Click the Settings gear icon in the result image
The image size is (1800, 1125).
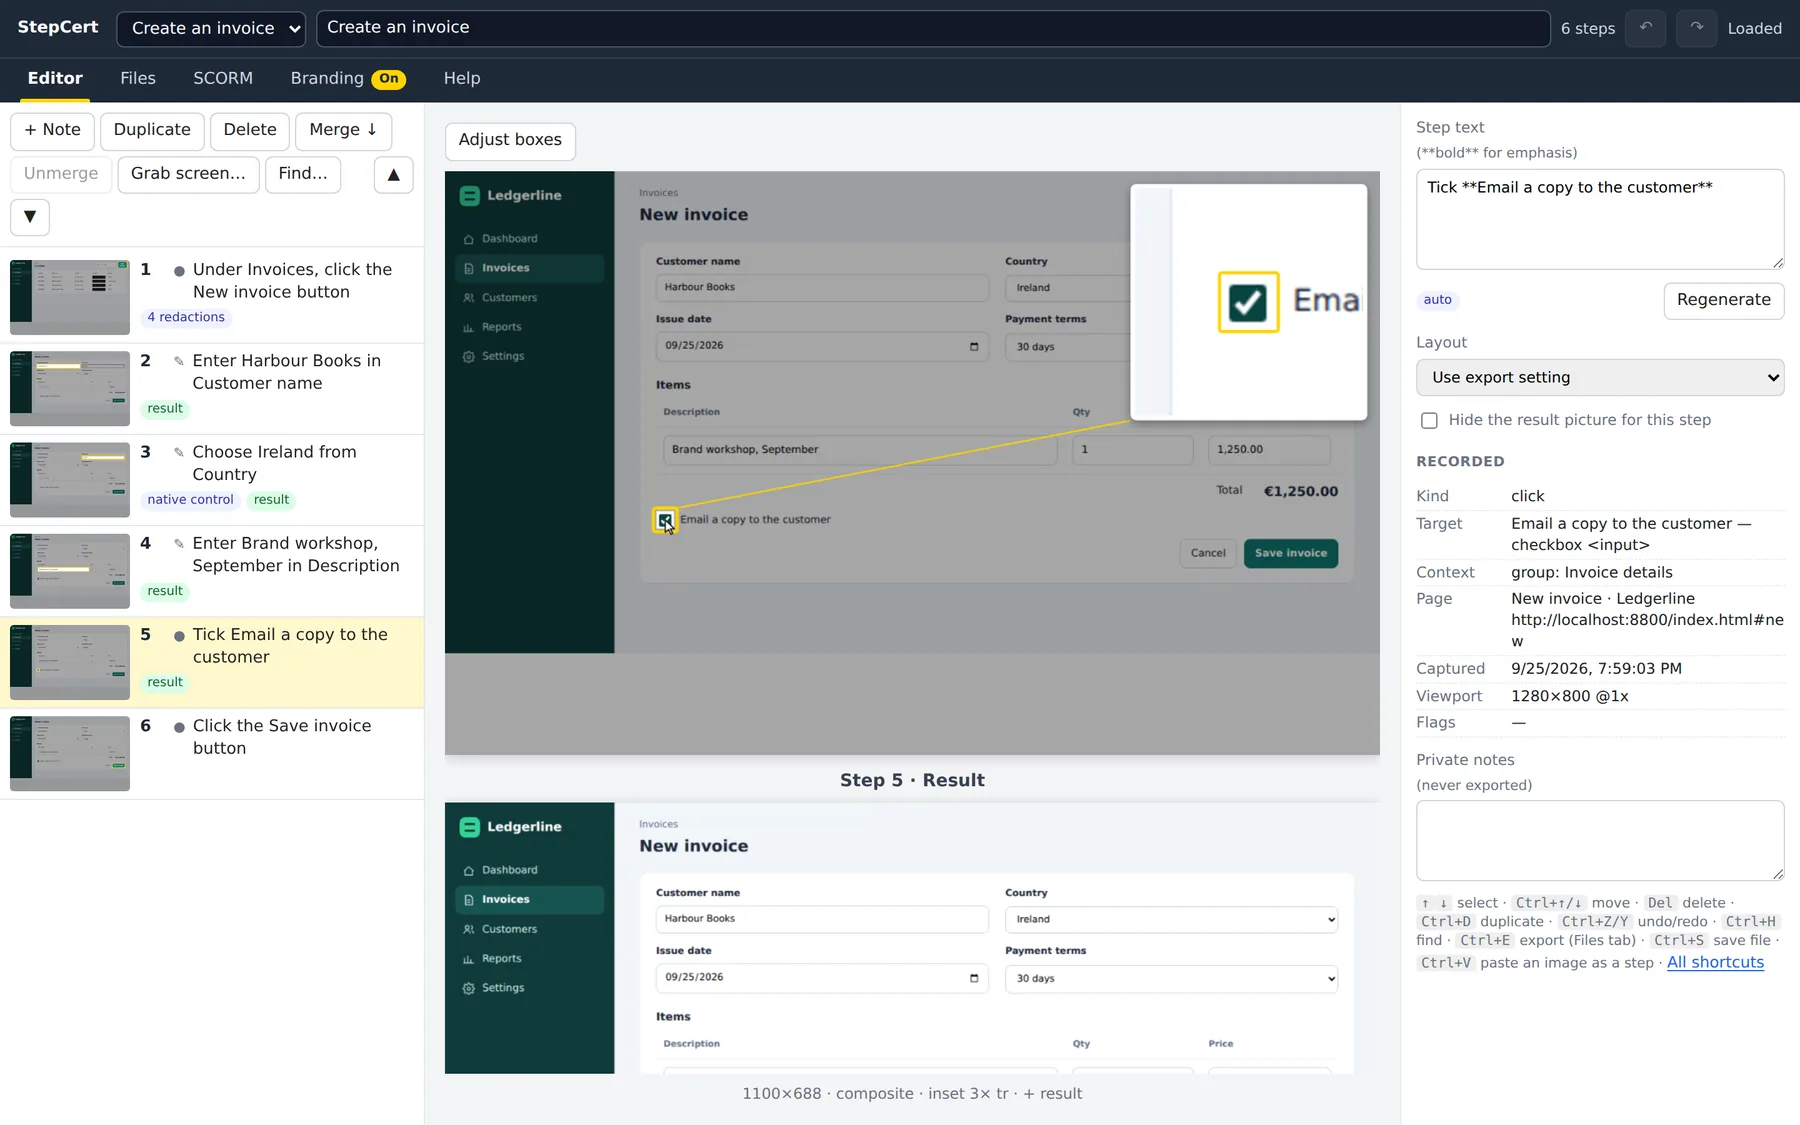tap(468, 988)
